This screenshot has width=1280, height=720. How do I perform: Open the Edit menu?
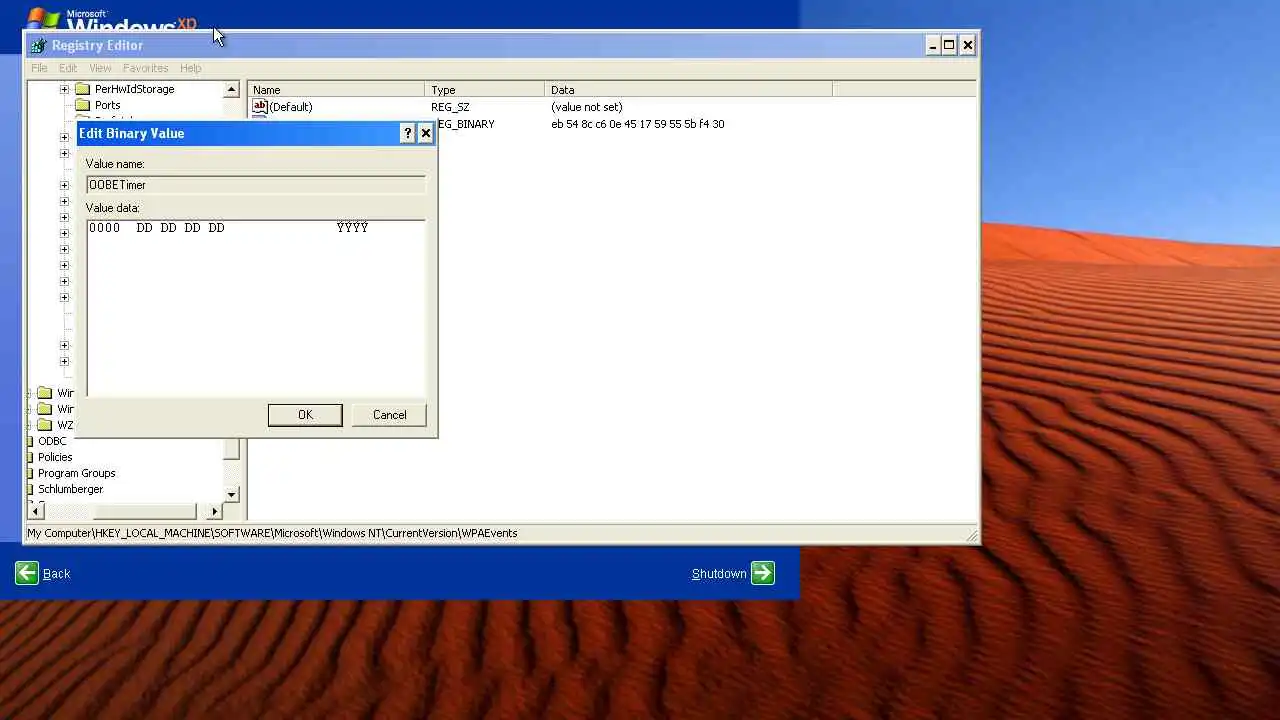[68, 68]
